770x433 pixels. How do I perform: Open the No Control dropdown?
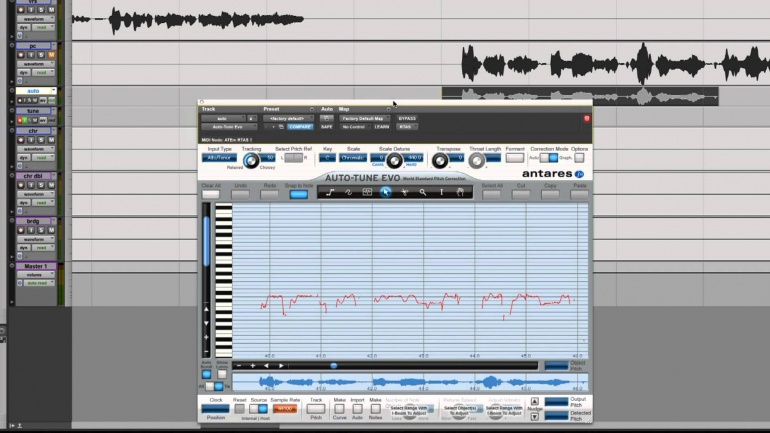pyautogui.click(x=355, y=127)
